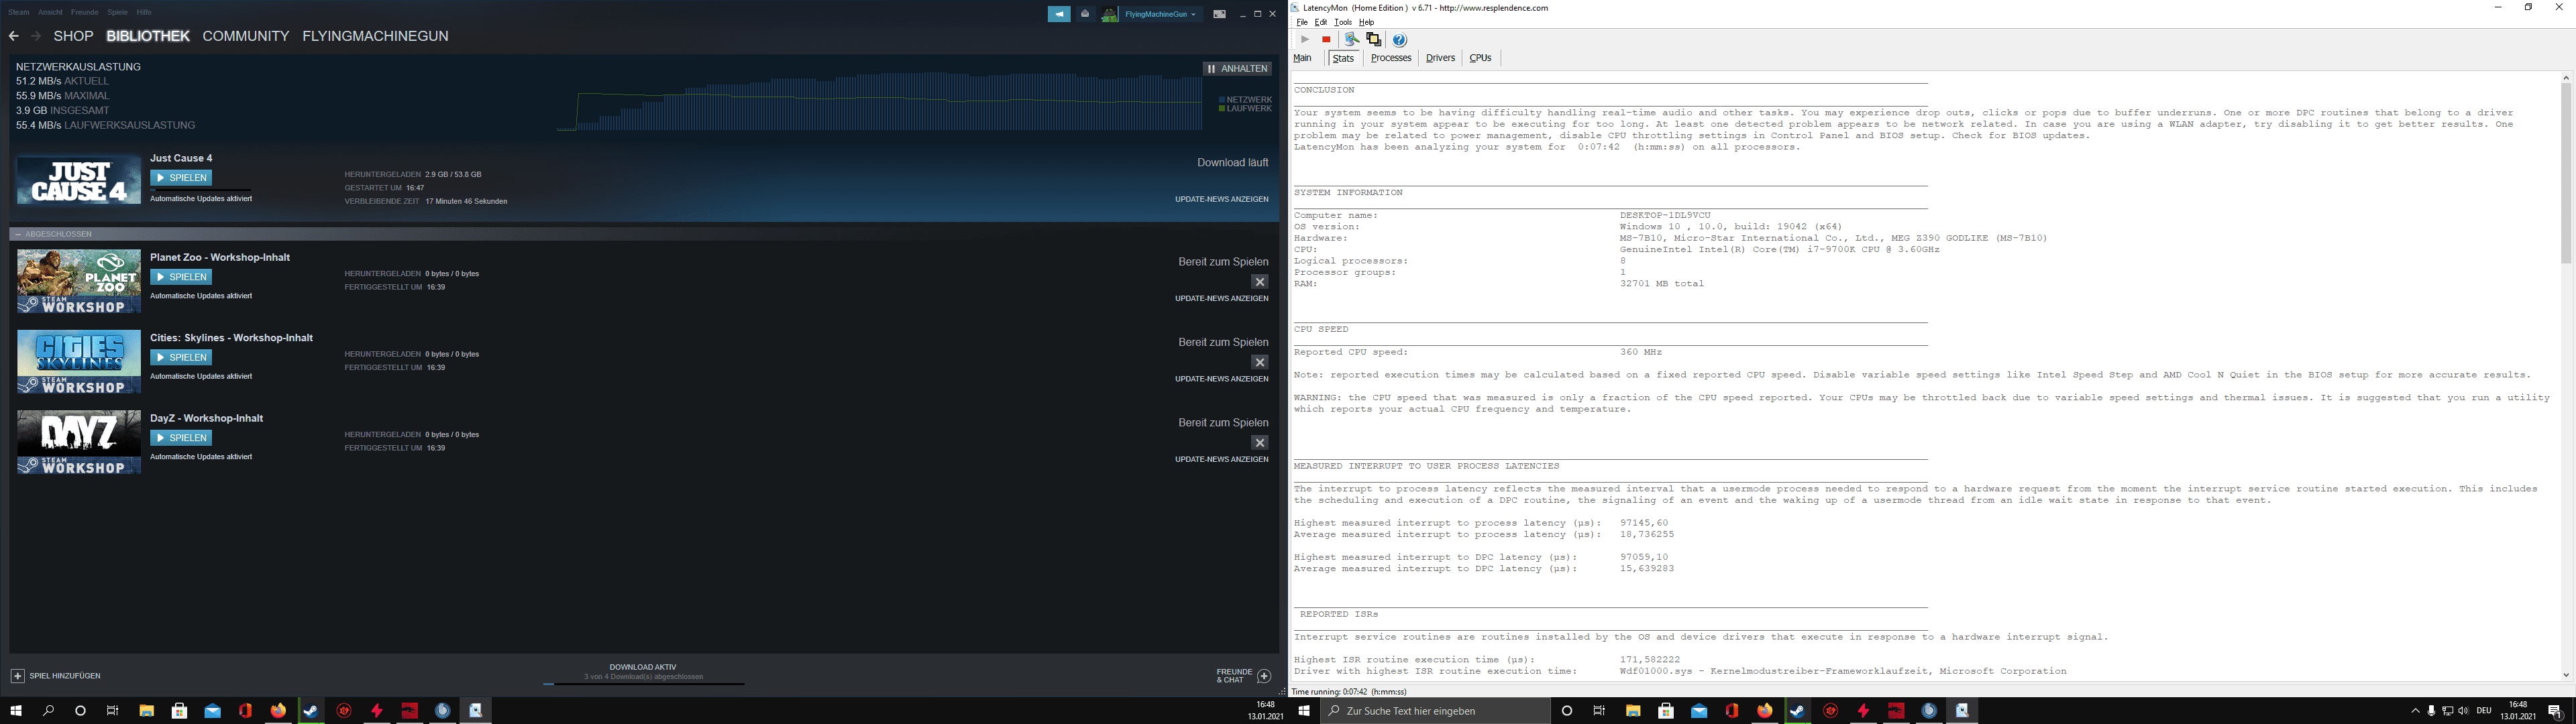2576x724 pixels.
Task: Click Spielen for DayZ Workshop
Action: coord(181,438)
